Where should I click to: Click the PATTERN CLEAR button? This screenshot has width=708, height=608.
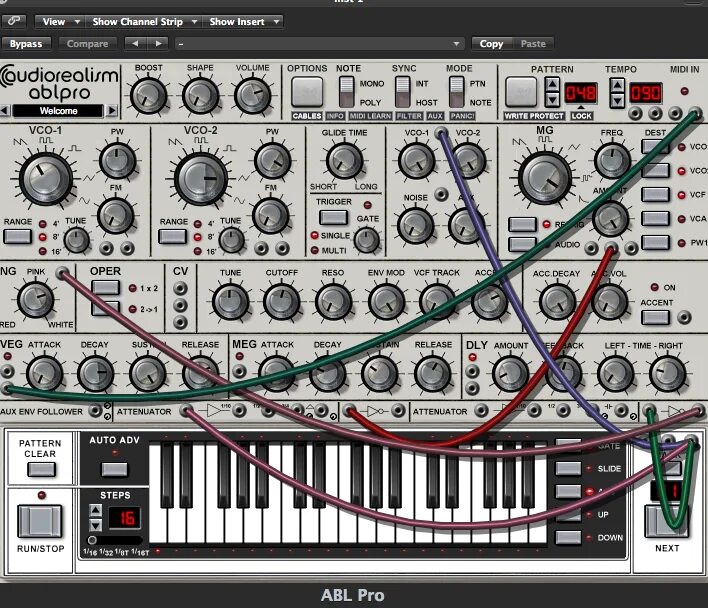pyautogui.click(x=41, y=469)
